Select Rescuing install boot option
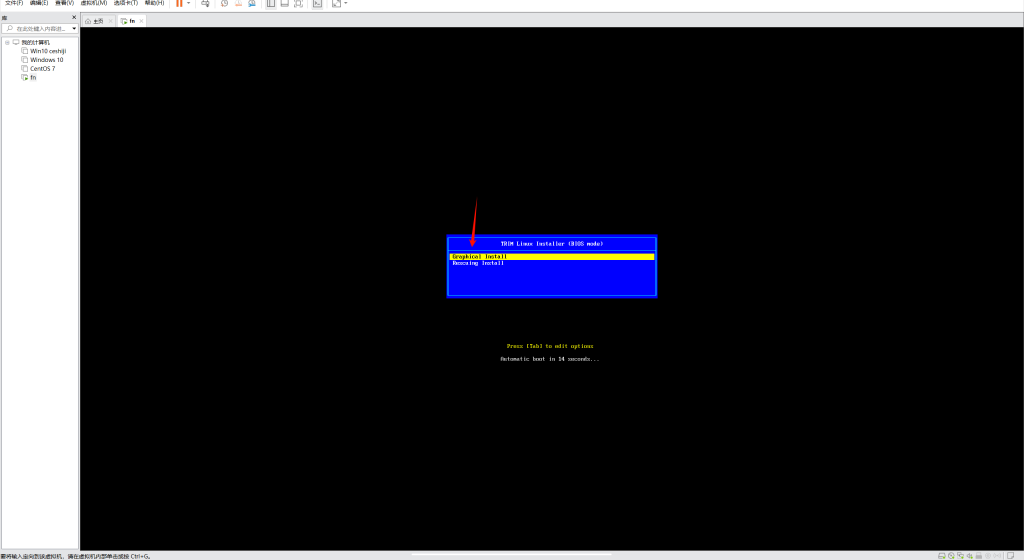This screenshot has height=560, width=1024. pos(478,263)
